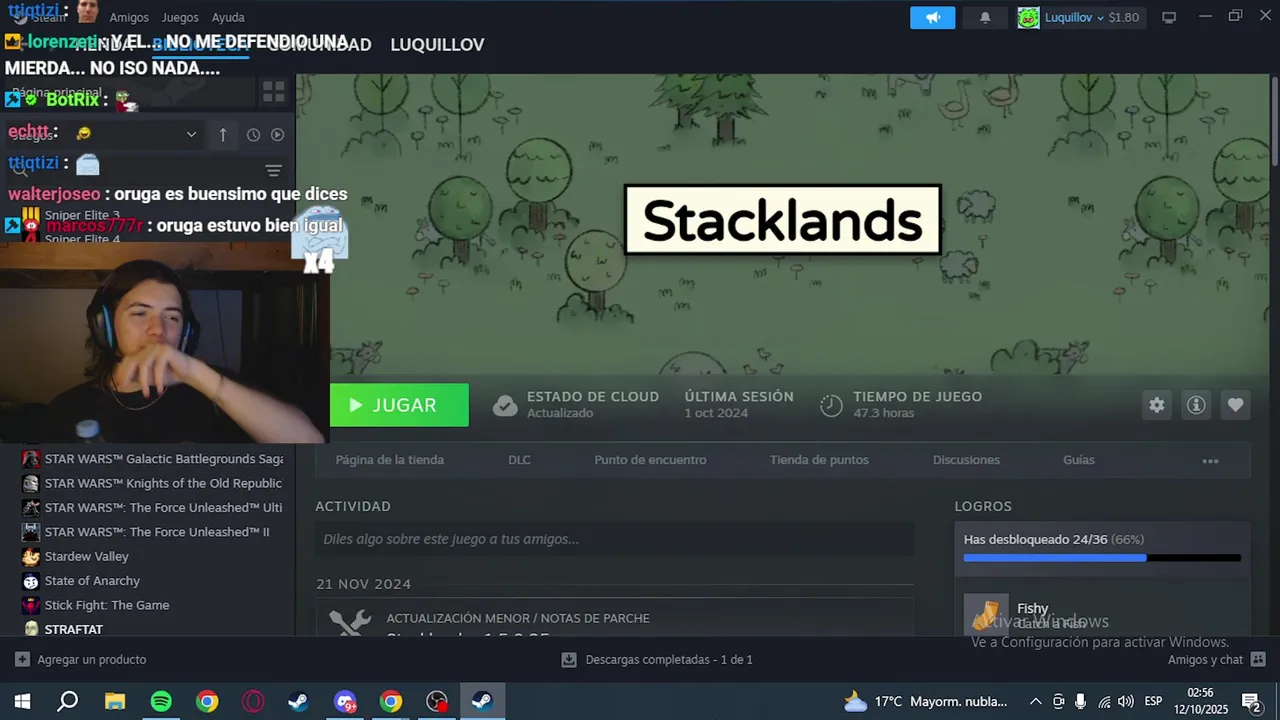The image size is (1280, 720).
Task: Toggle the recent activity clock sort
Action: coord(253,134)
